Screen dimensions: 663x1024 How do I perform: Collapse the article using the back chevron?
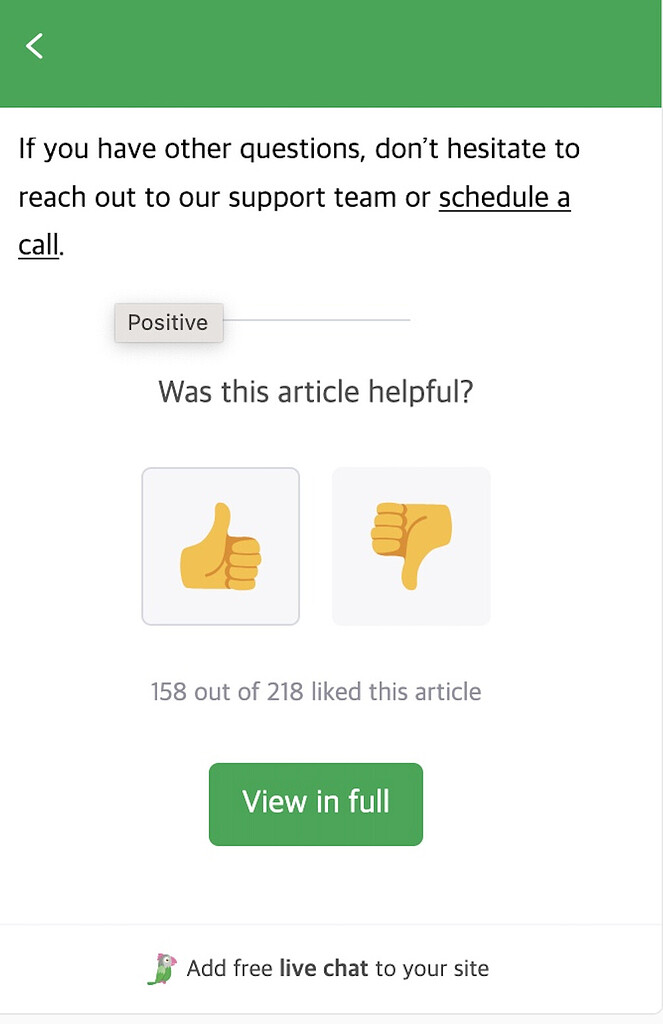coord(33,45)
